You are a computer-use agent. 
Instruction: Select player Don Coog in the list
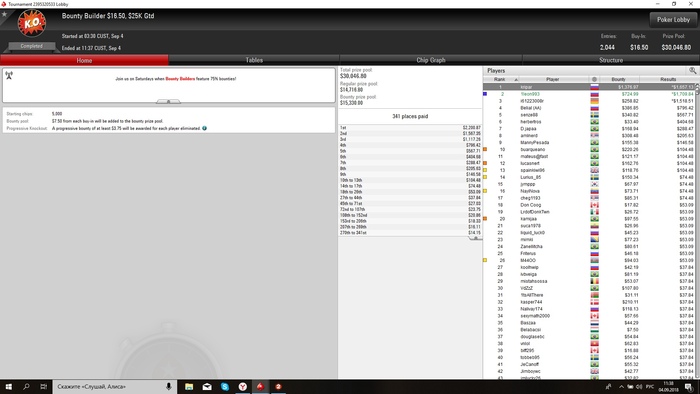tap(531, 205)
